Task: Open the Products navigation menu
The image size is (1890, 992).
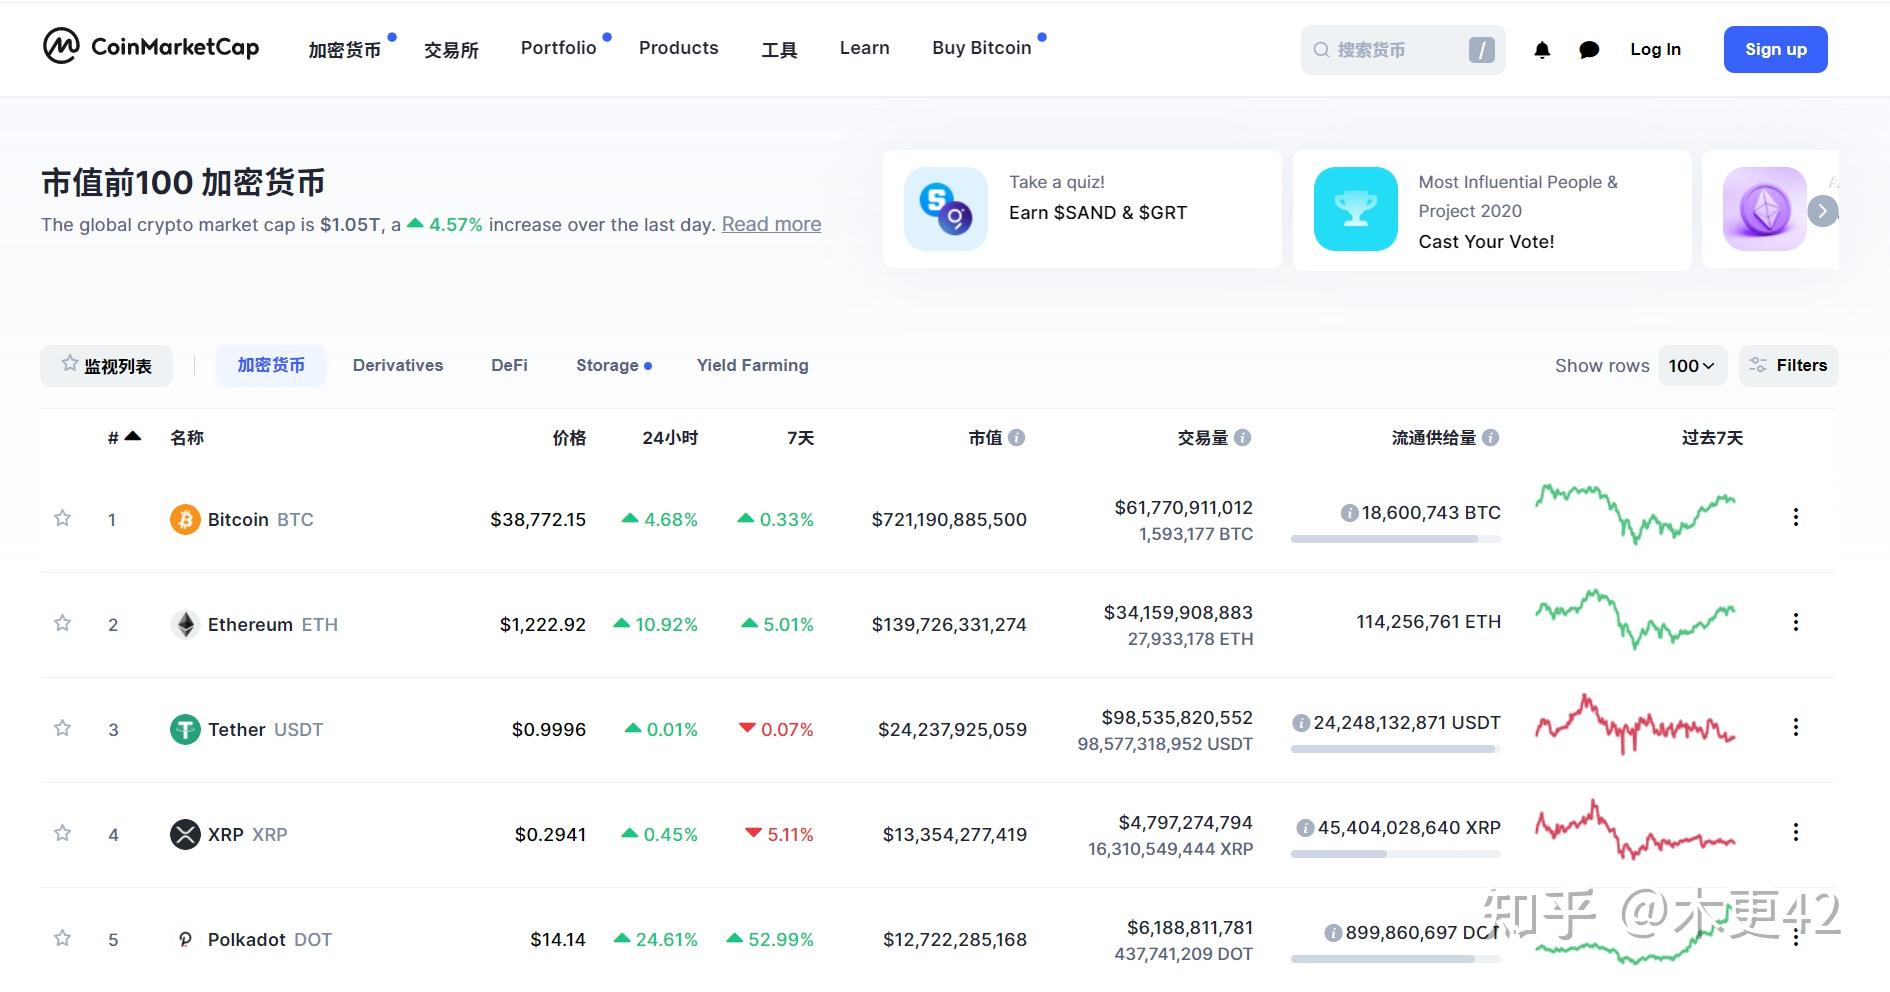Action: point(679,48)
